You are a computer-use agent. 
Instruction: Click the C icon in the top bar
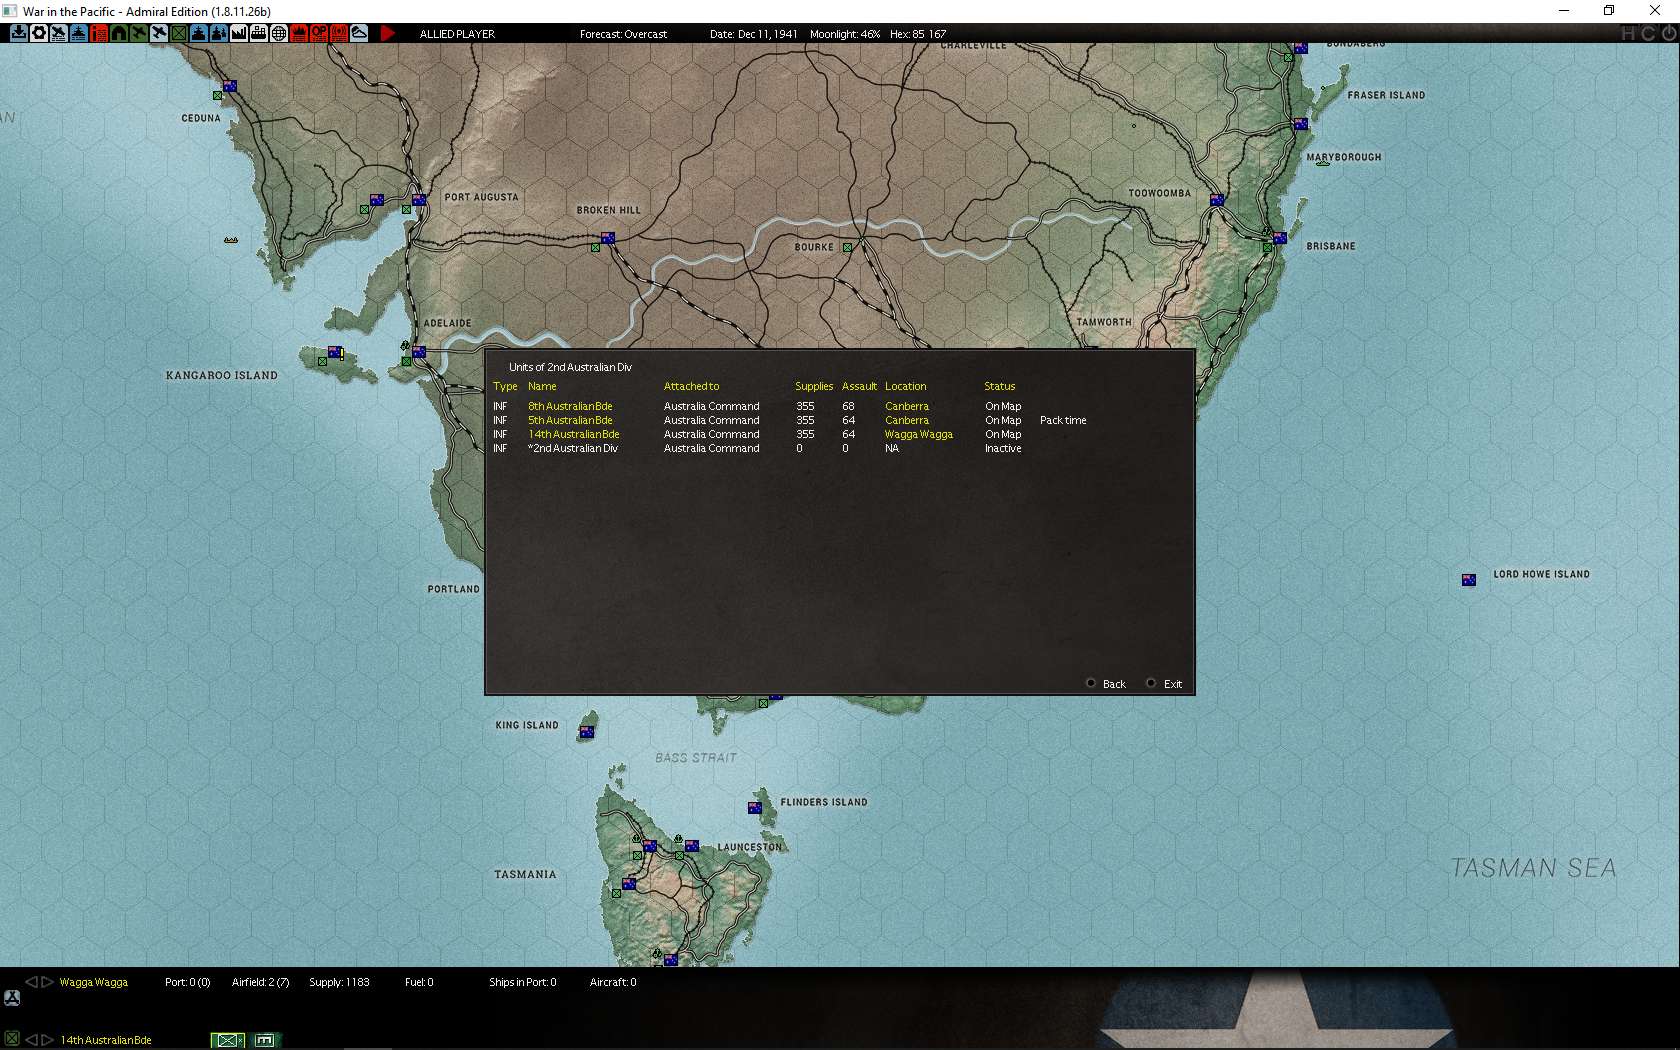[1648, 33]
